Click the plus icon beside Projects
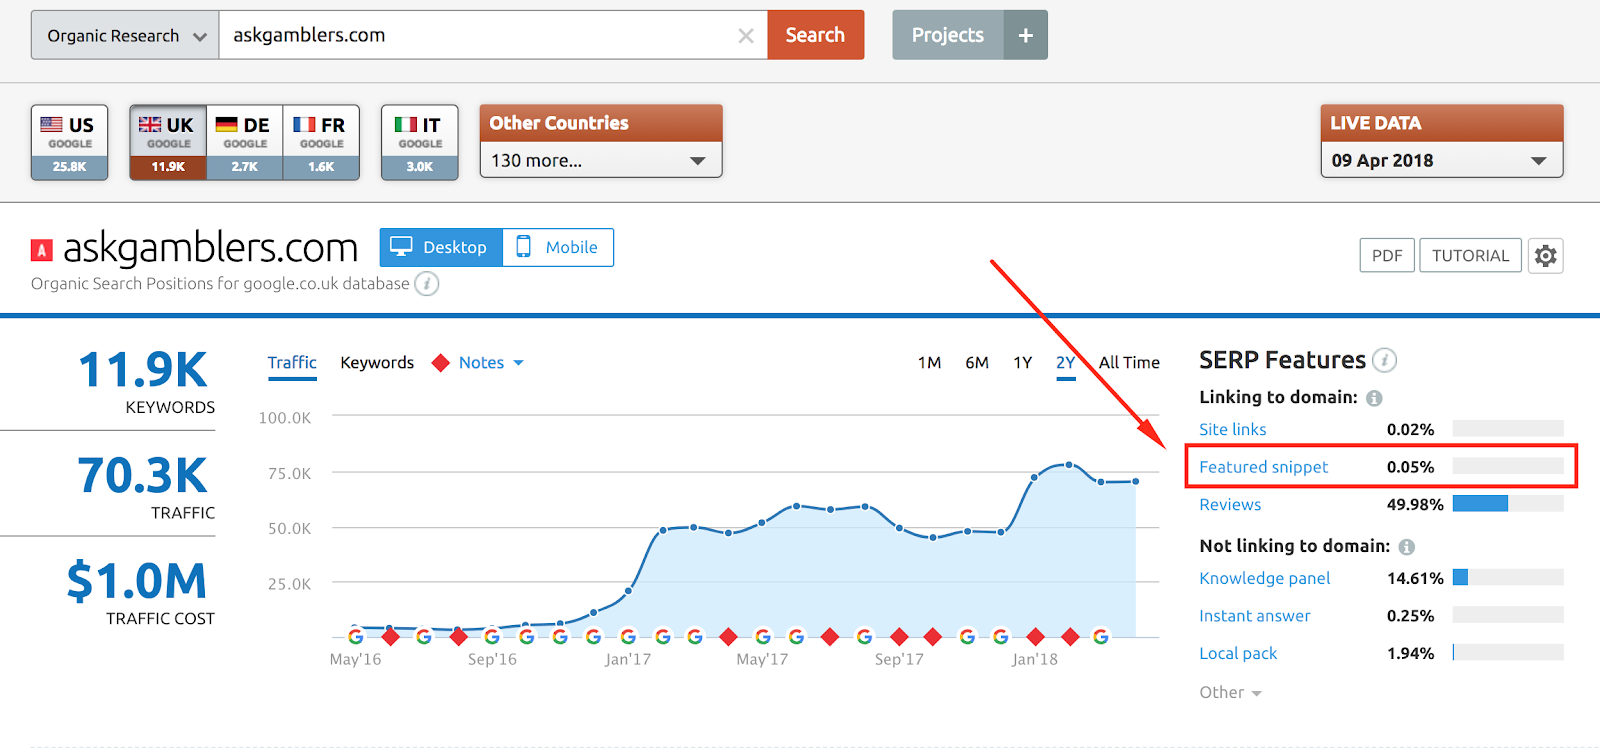The width and height of the screenshot is (1600, 755). pos(1026,35)
